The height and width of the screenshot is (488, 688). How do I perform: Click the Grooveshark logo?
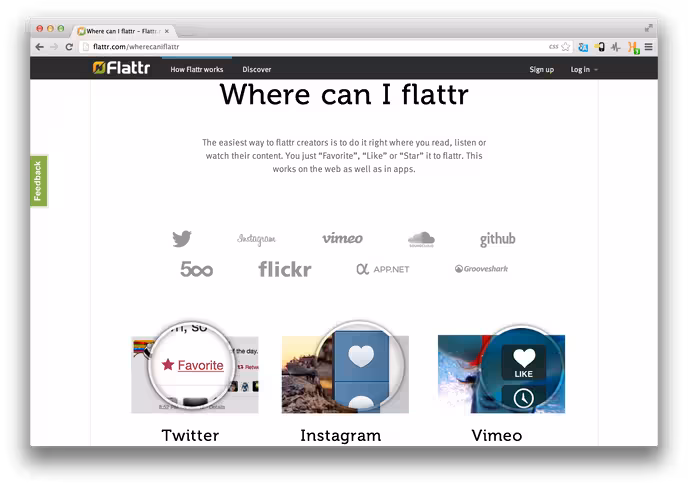click(x=481, y=269)
